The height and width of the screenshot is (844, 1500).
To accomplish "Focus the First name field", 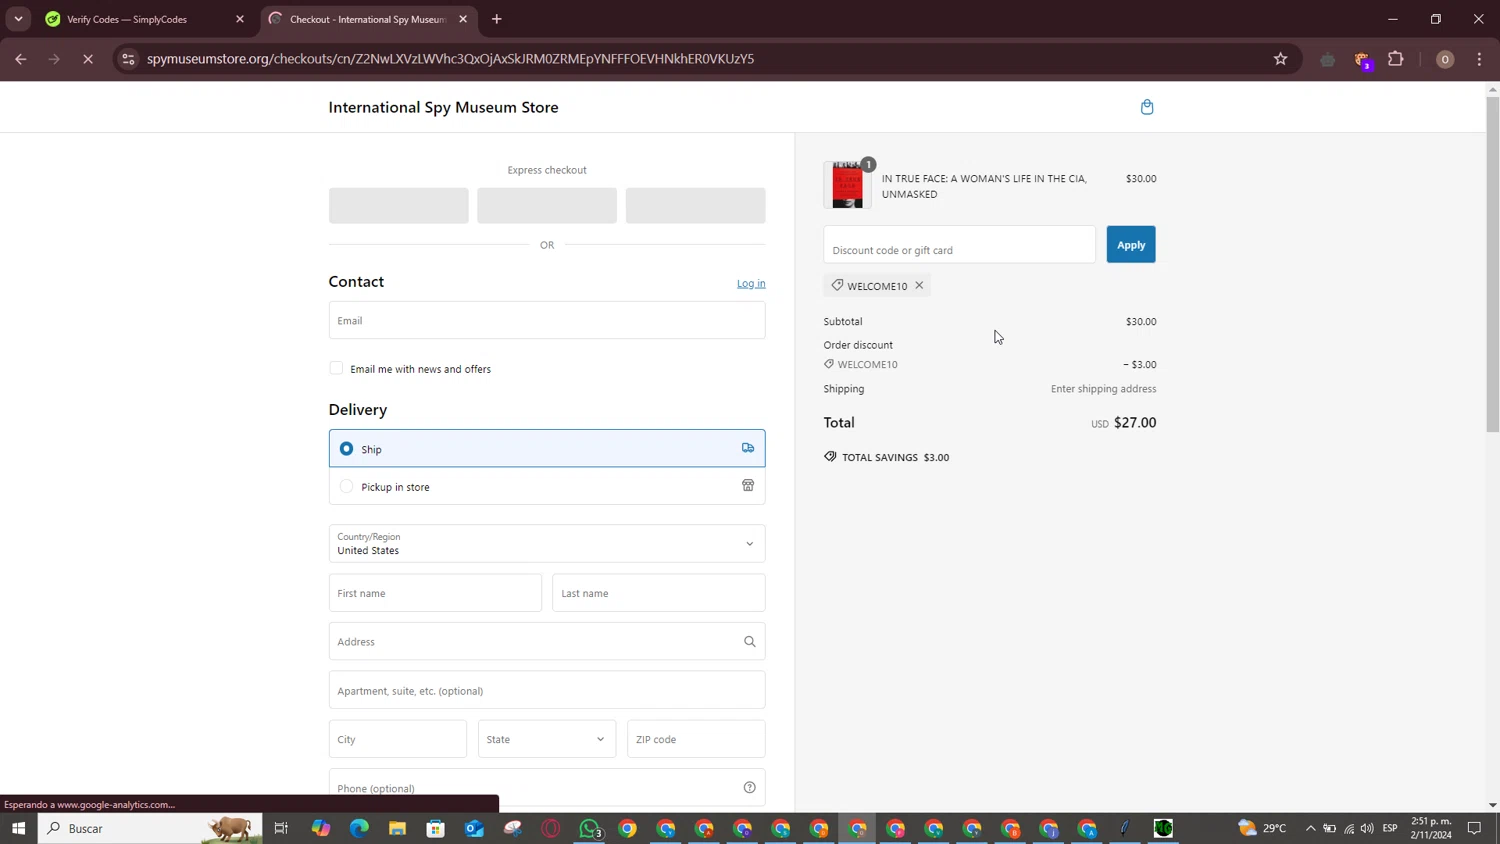I will pos(435,593).
